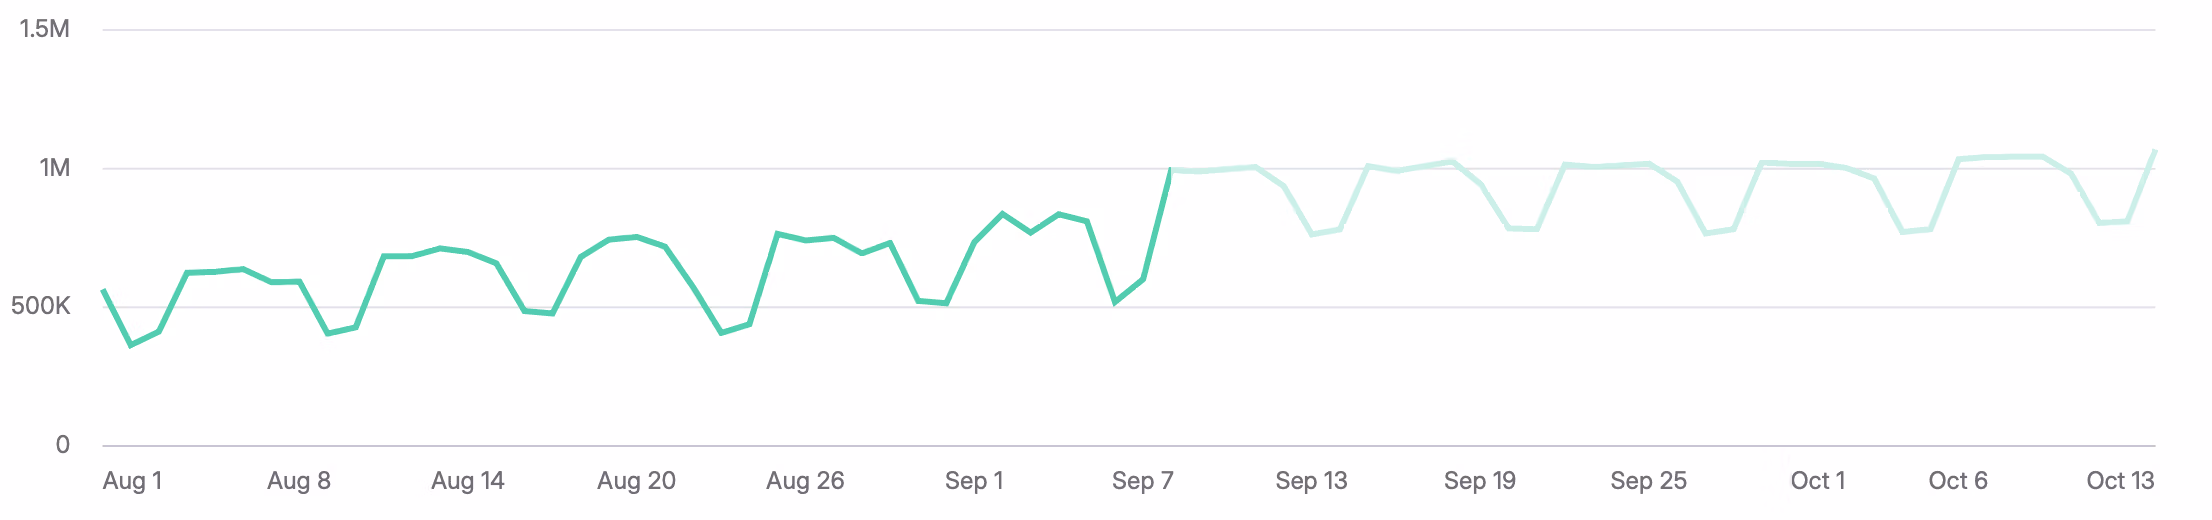Click the final endpoint of the faded forecast line
Viewport: 2212px width, 520px height.
coord(2155,150)
